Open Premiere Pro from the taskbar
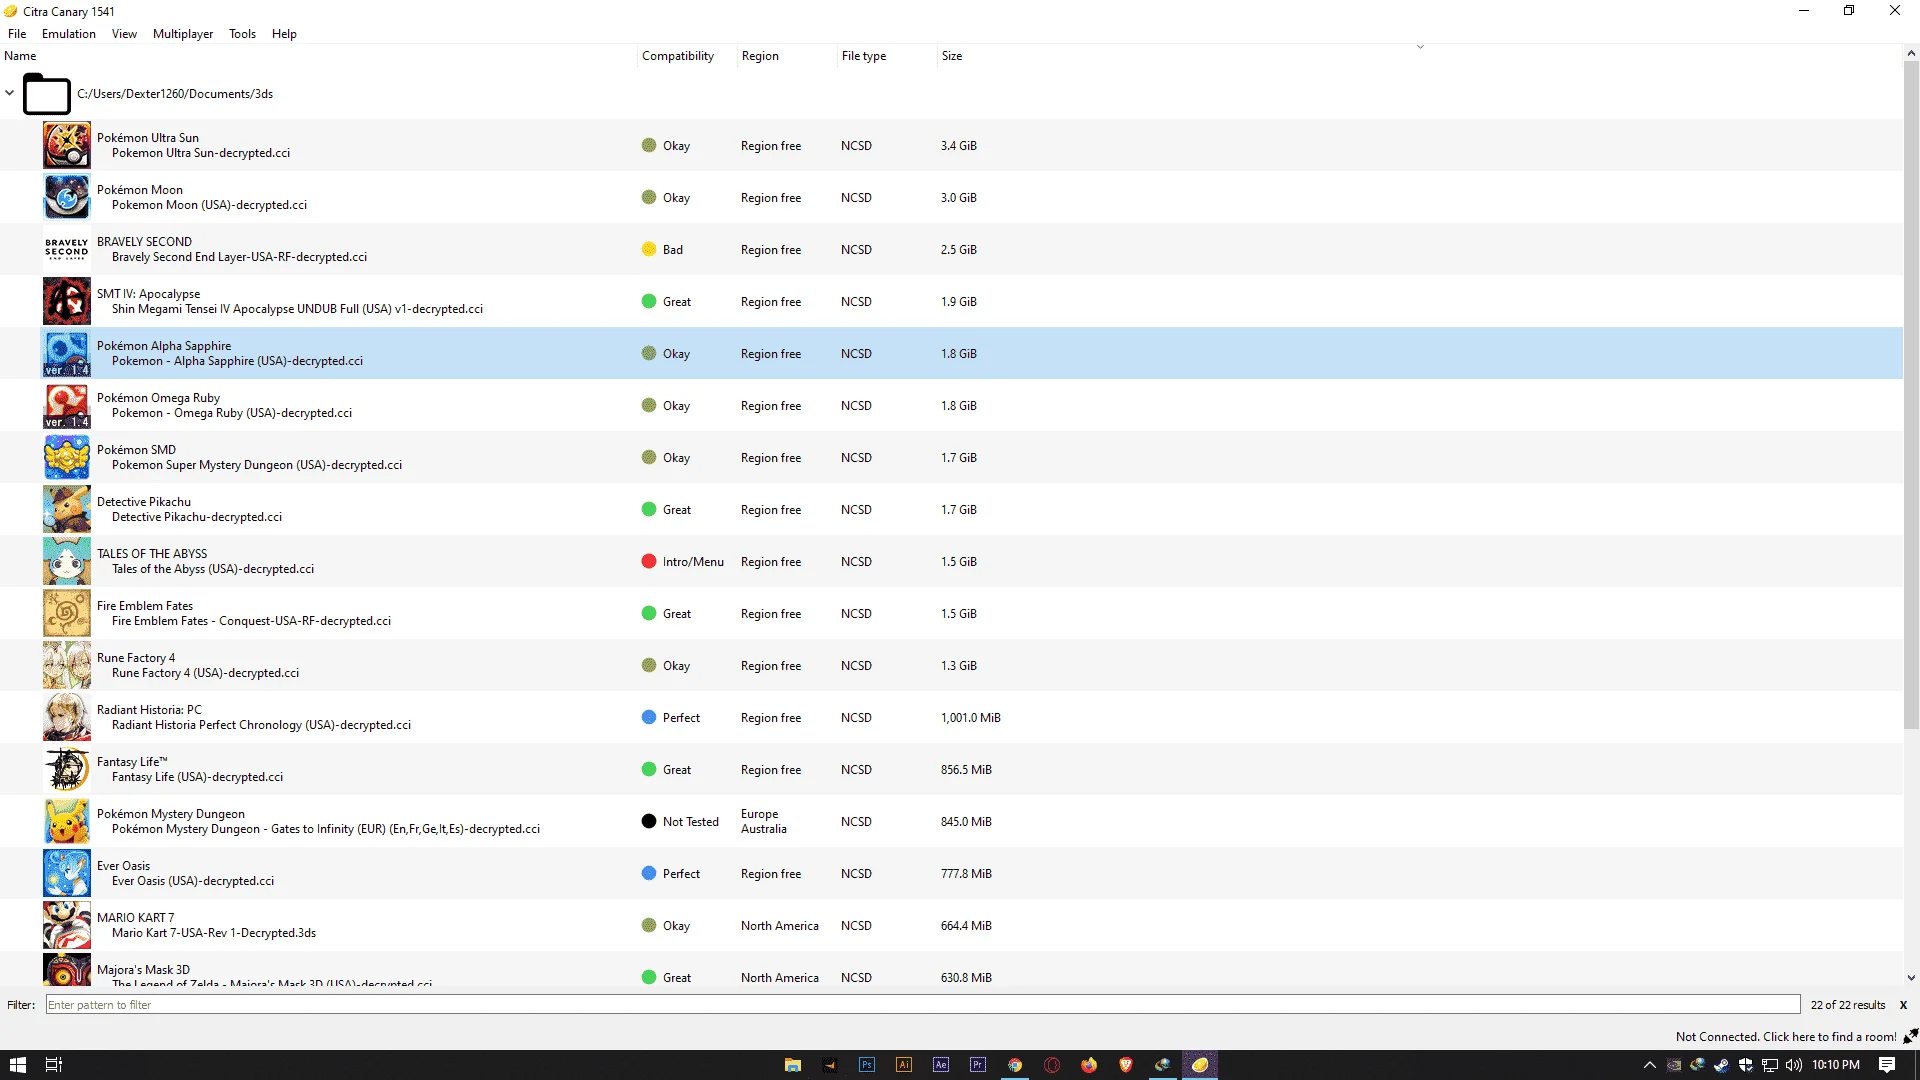 977,1065
